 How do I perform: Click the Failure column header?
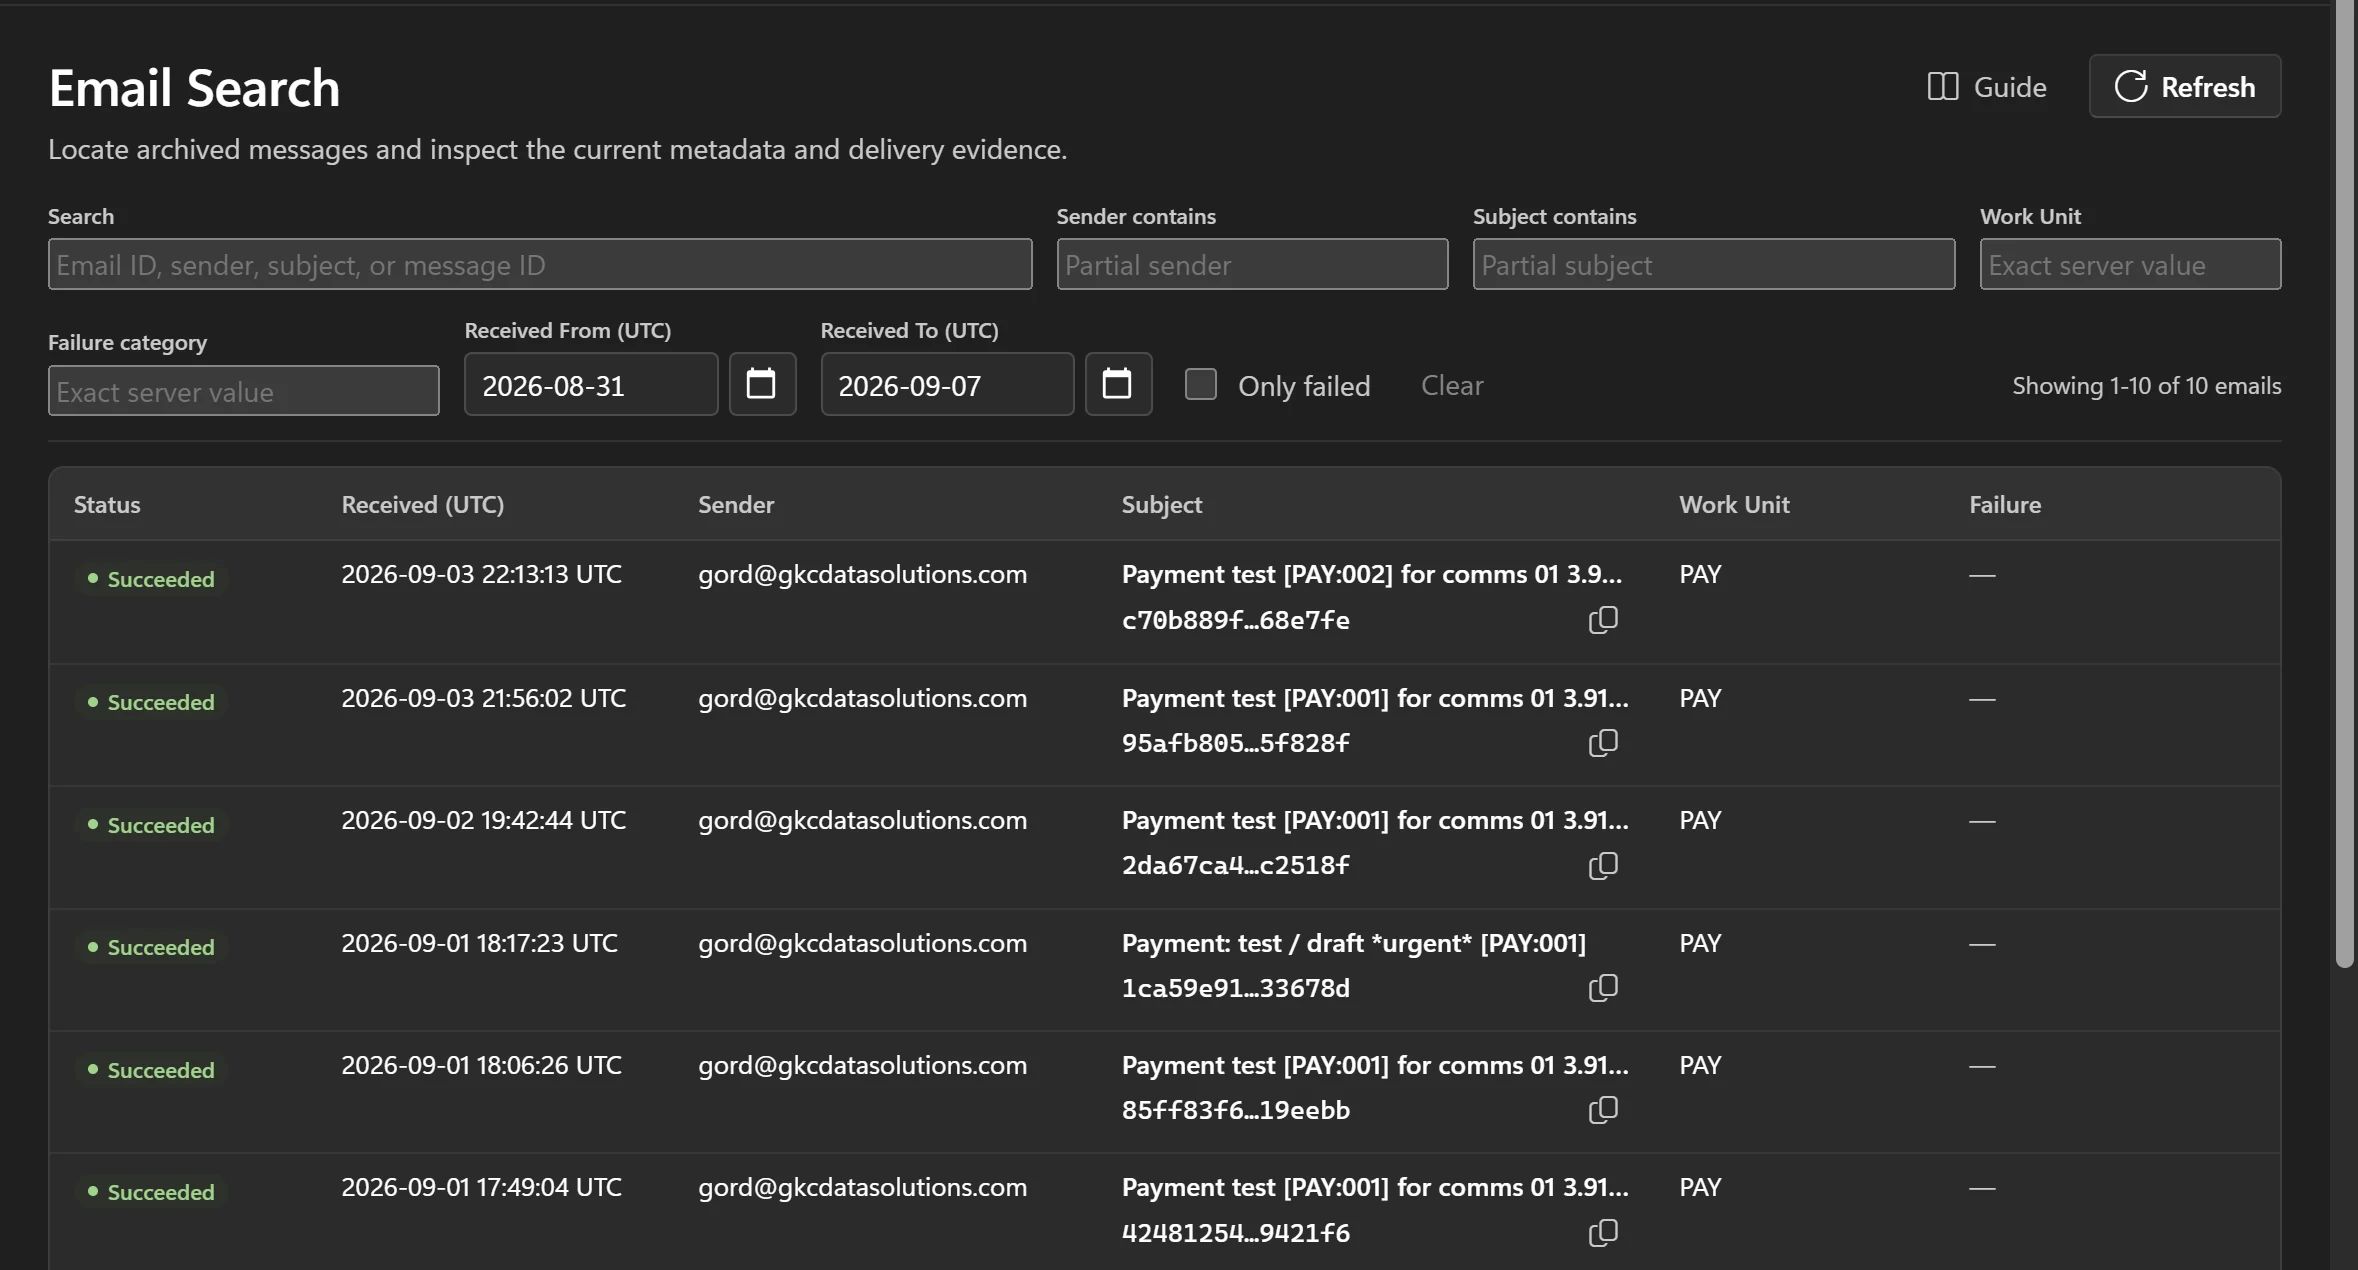point(2005,505)
